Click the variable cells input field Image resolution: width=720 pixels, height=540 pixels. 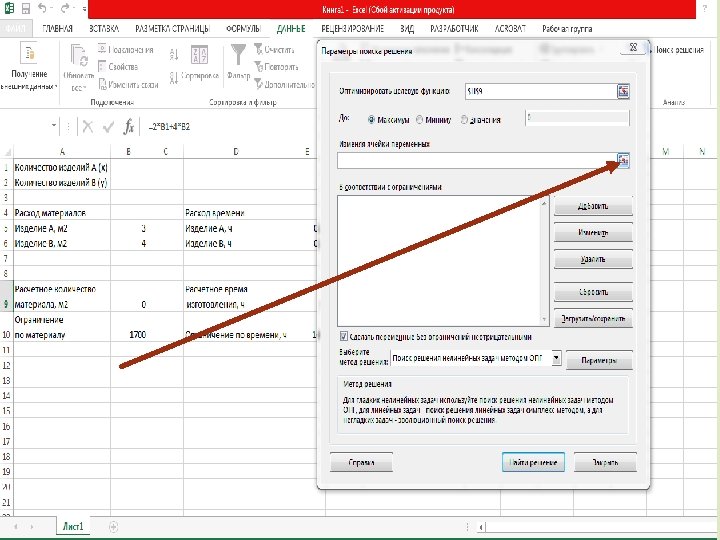(x=477, y=161)
